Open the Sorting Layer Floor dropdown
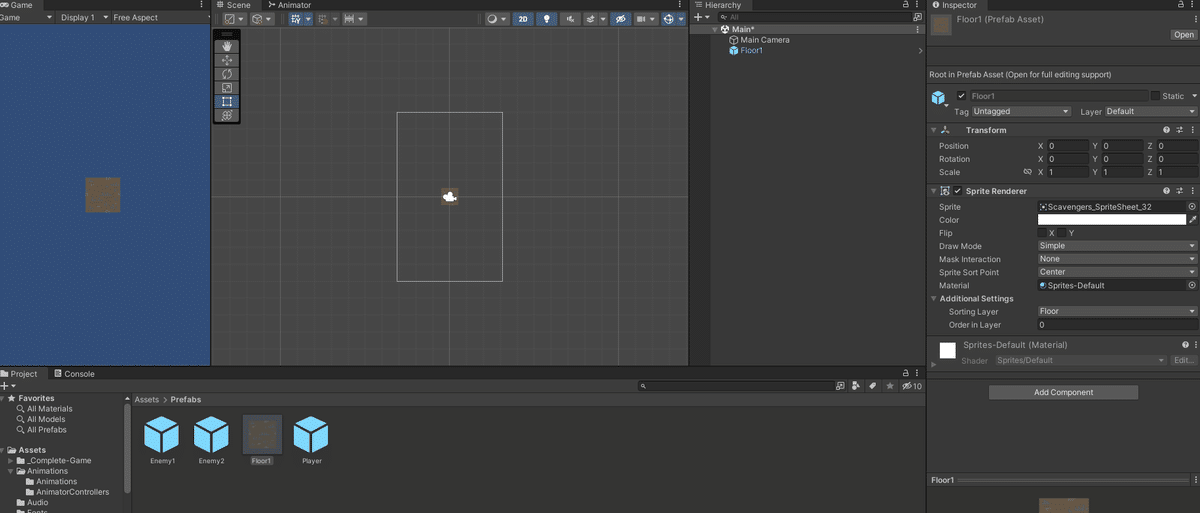Image resolution: width=1200 pixels, height=513 pixels. click(x=1117, y=311)
